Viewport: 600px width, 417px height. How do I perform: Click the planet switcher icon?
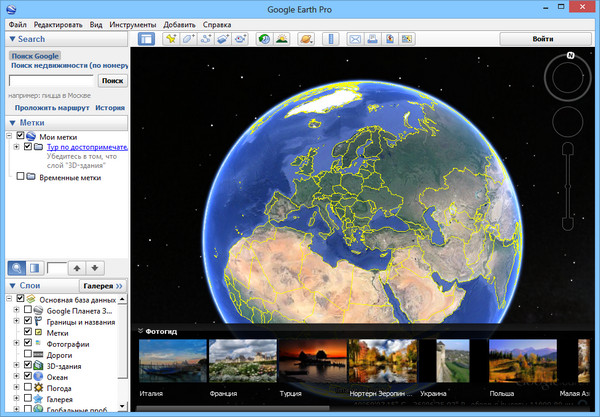tap(306, 39)
